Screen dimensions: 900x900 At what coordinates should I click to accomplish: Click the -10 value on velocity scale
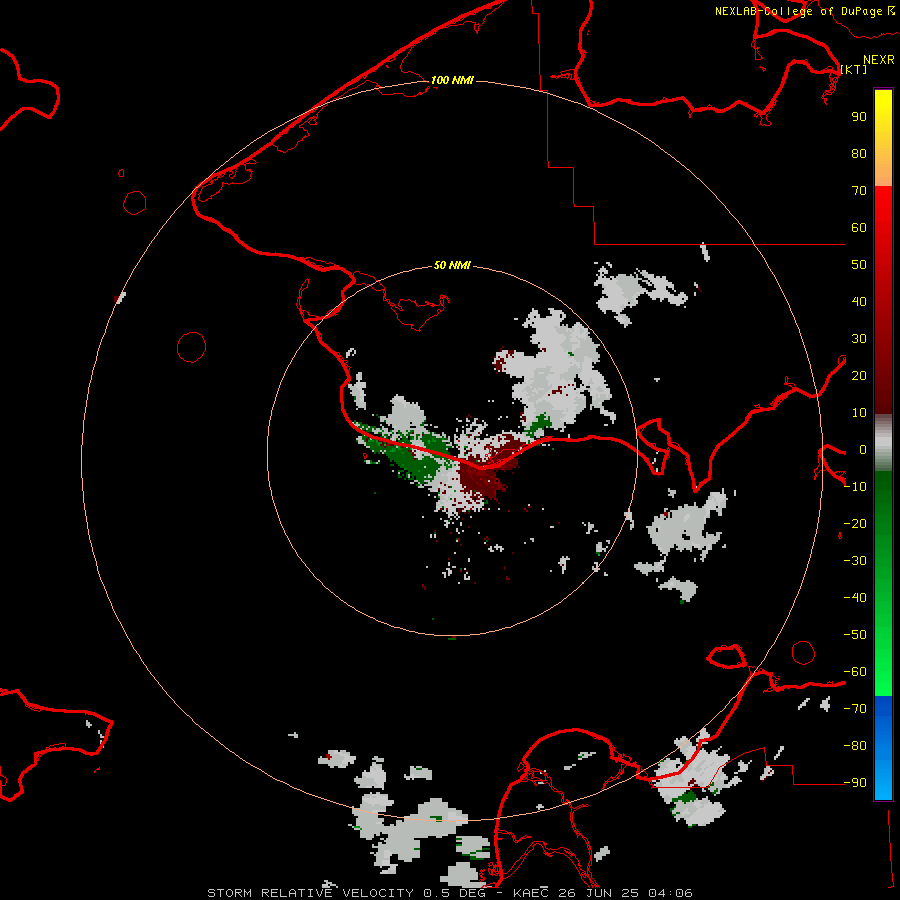(855, 487)
